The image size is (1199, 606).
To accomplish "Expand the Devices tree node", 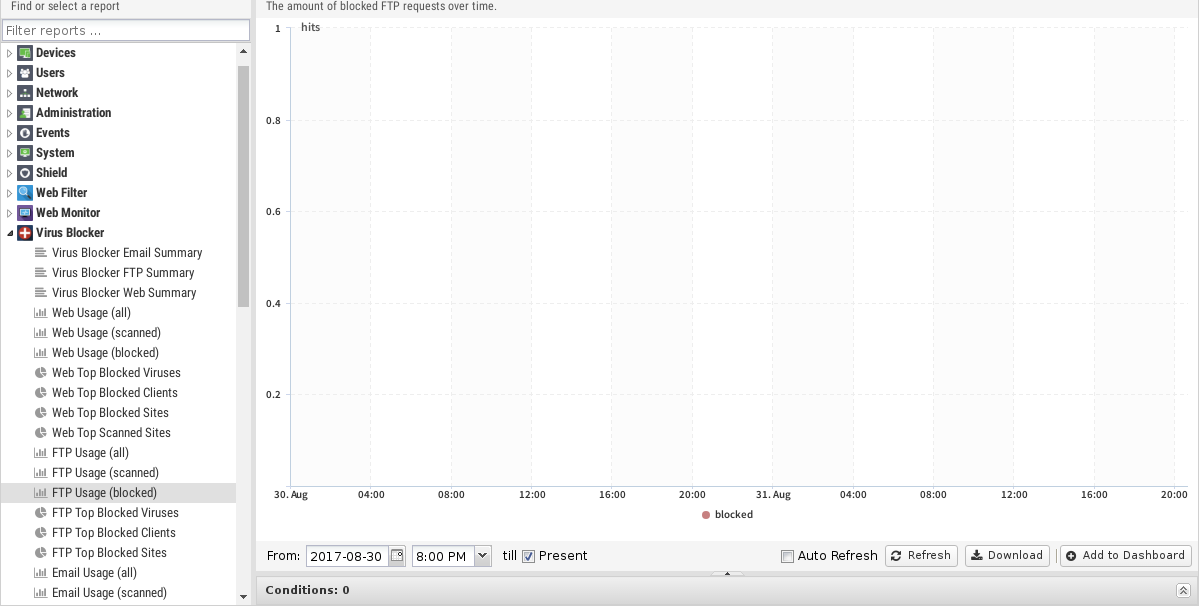I will click(9, 53).
